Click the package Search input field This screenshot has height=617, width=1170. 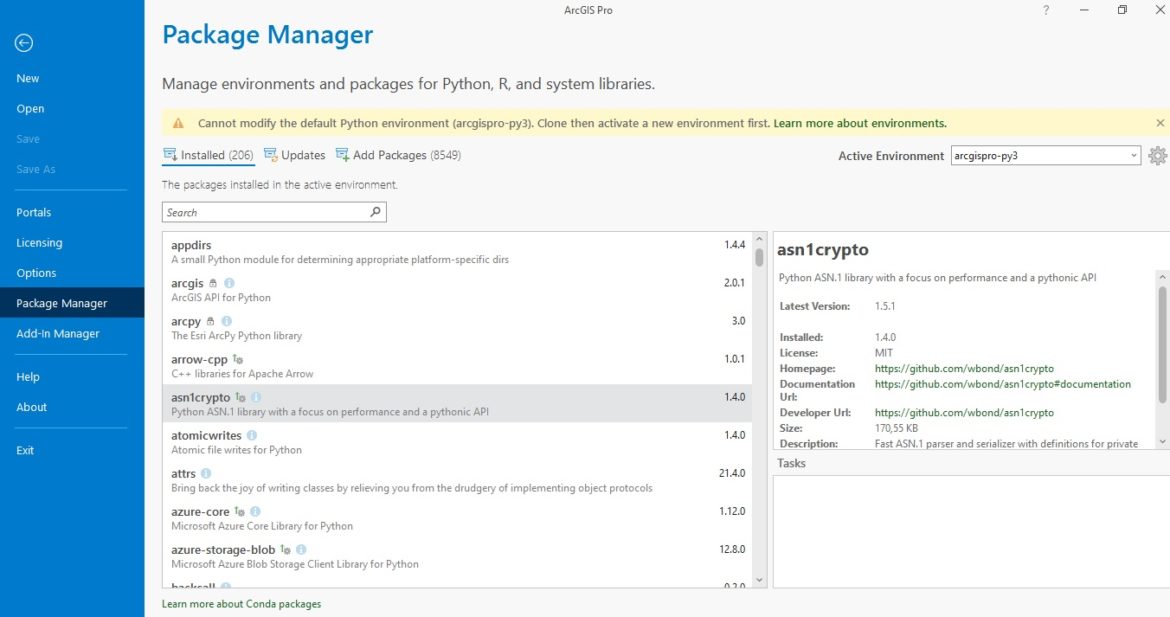pyautogui.click(x=274, y=212)
